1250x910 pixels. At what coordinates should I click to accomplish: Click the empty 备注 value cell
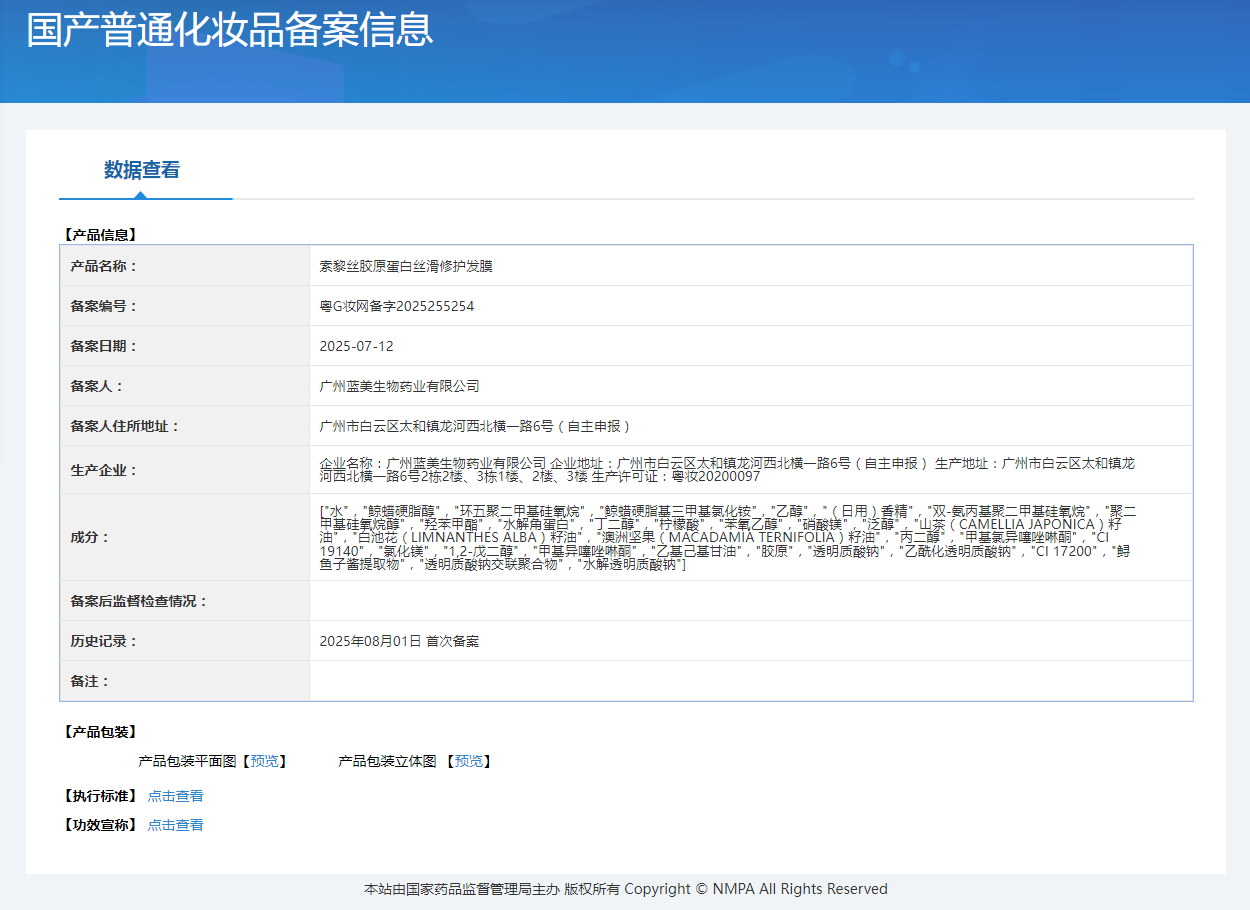click(x=750, y=681)
